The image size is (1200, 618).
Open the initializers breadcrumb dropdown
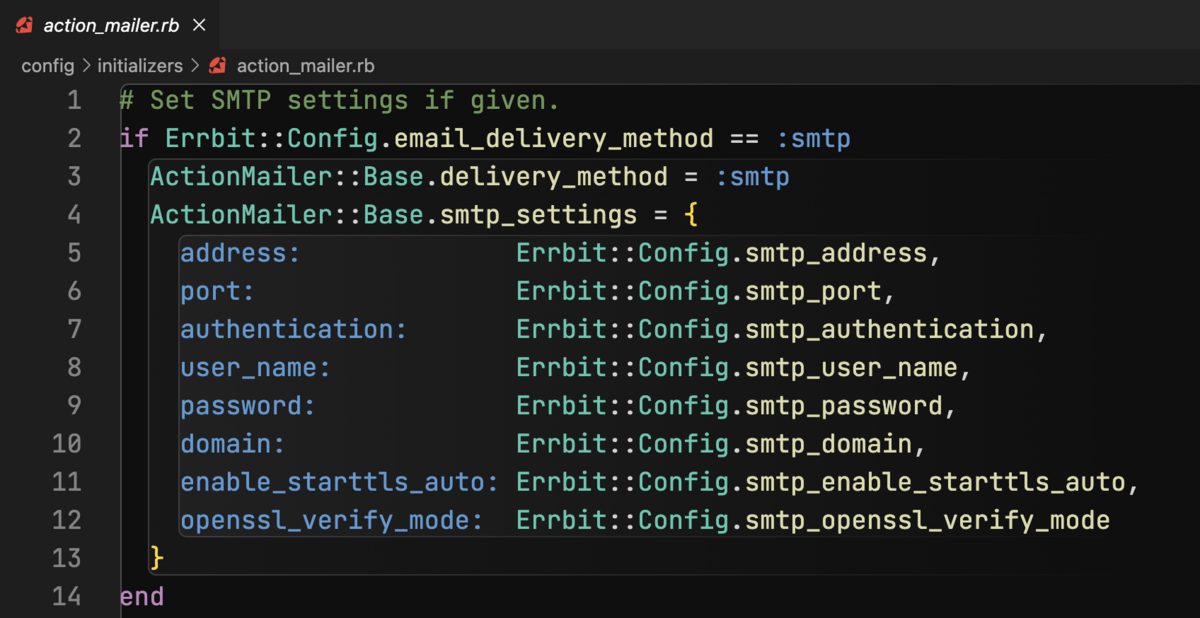pos(139,65)
